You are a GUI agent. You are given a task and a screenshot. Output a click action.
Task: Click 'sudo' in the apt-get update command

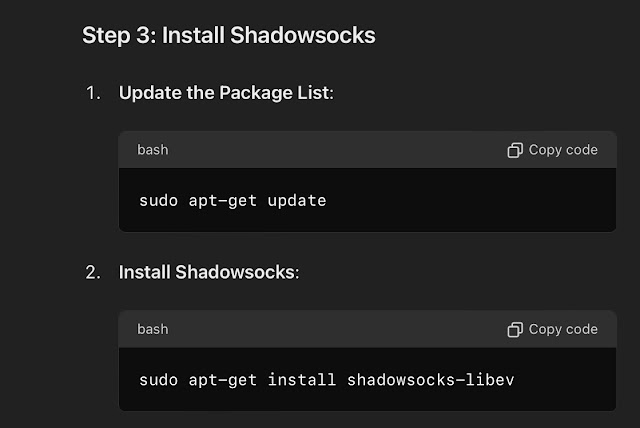pyautogui.click(x=158, y=201)
